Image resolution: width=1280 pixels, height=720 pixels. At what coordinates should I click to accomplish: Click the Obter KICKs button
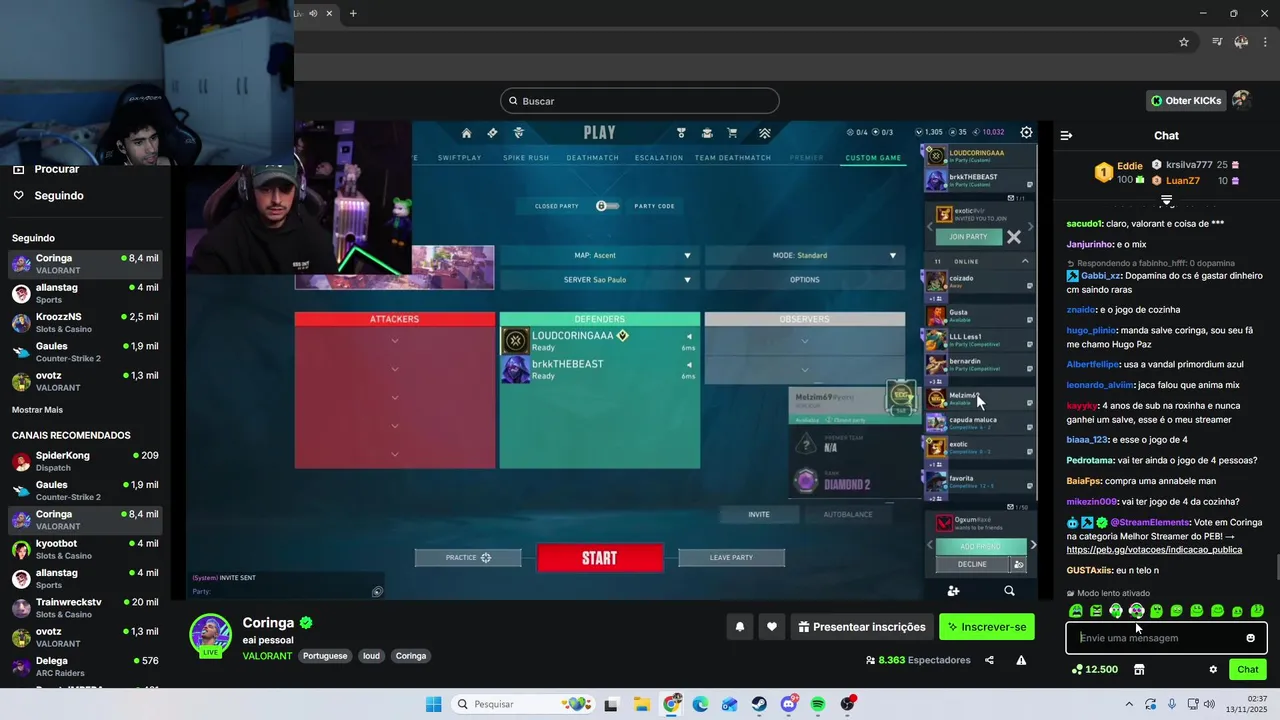(1186, 100)
